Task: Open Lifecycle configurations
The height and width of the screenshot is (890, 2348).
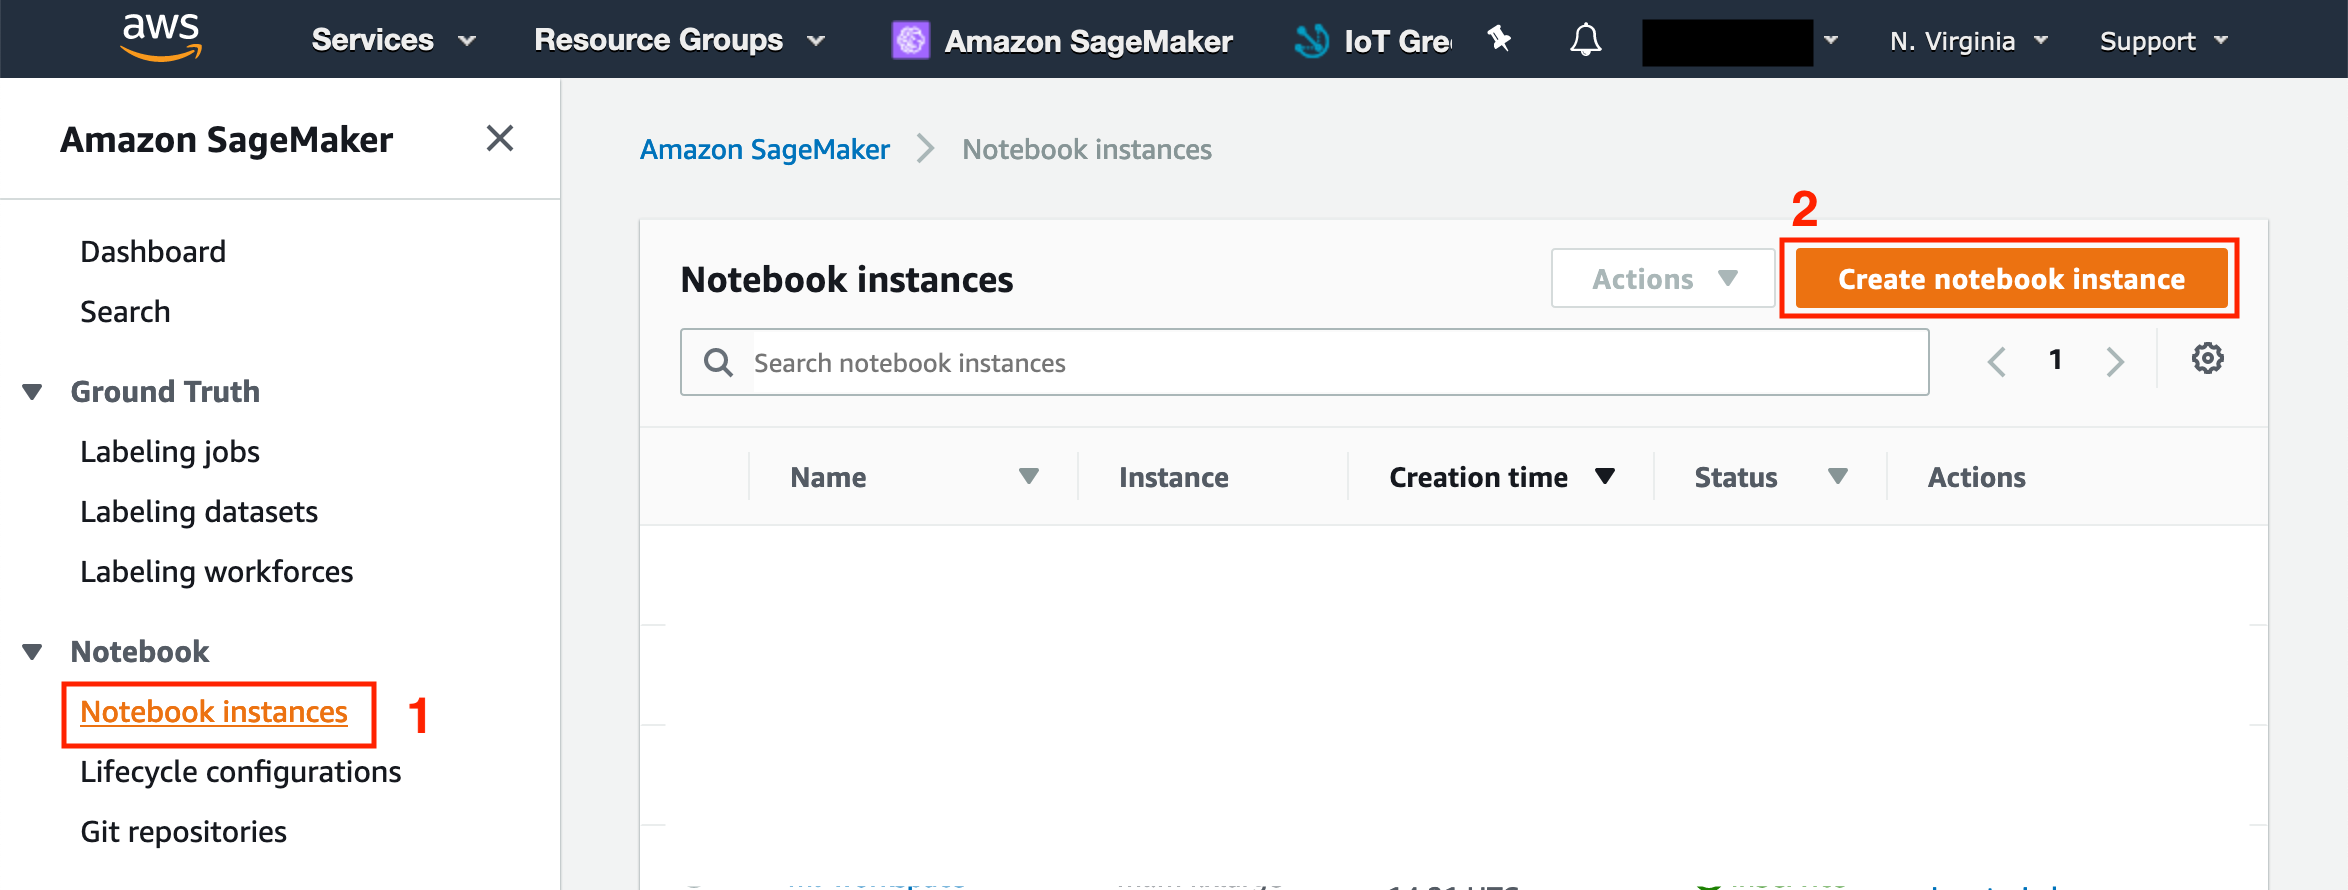Action: [240, 772]
